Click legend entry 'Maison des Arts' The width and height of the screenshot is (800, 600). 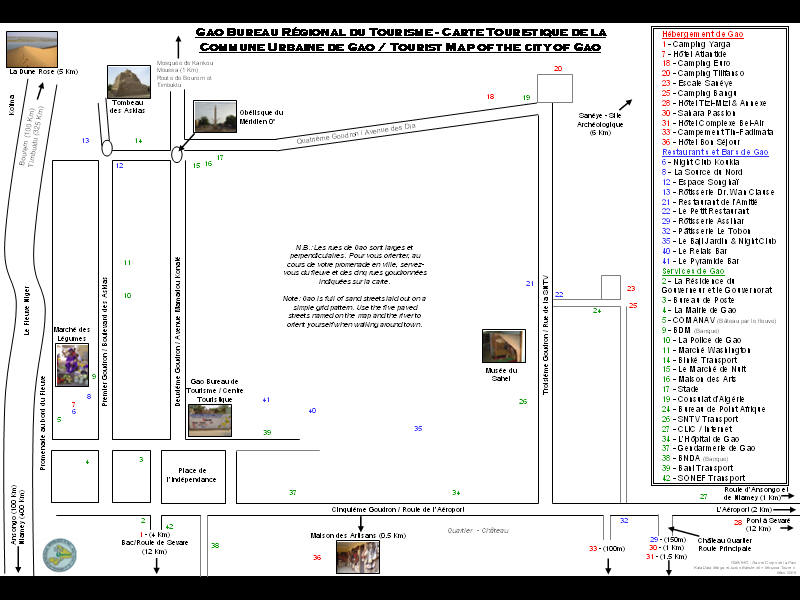(699, 379)
